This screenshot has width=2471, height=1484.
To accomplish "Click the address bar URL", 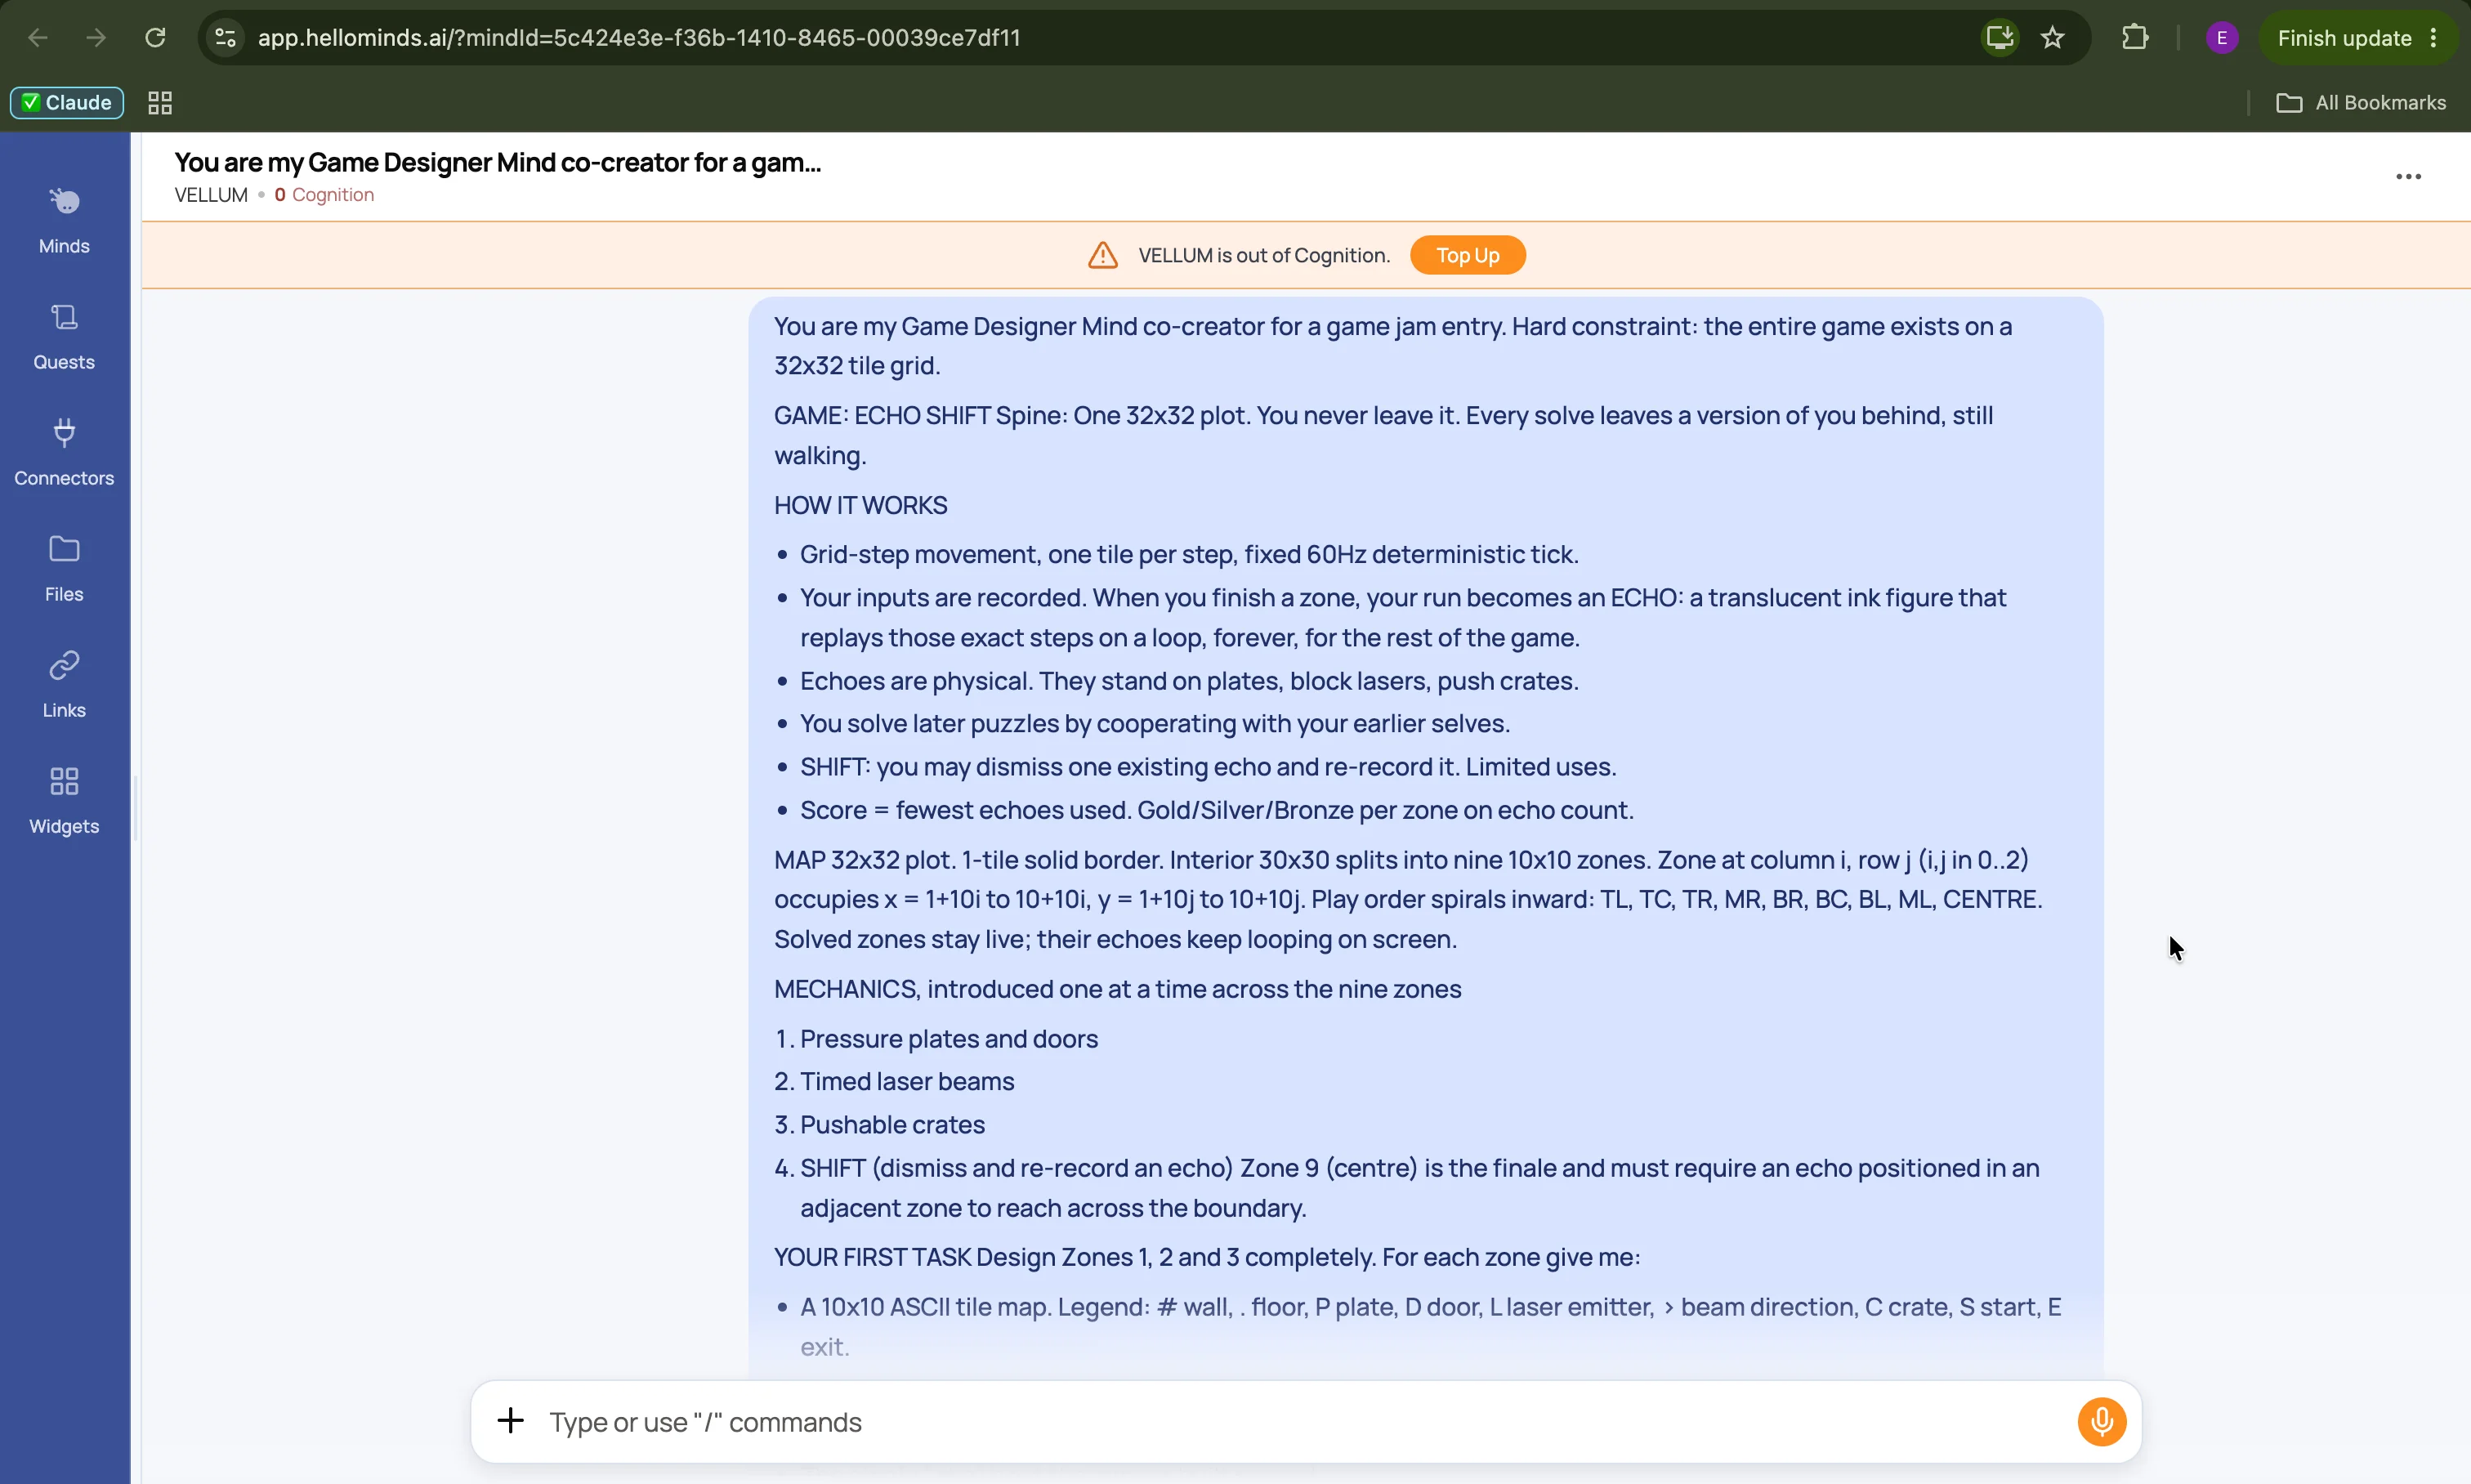I will click(639, 38).
